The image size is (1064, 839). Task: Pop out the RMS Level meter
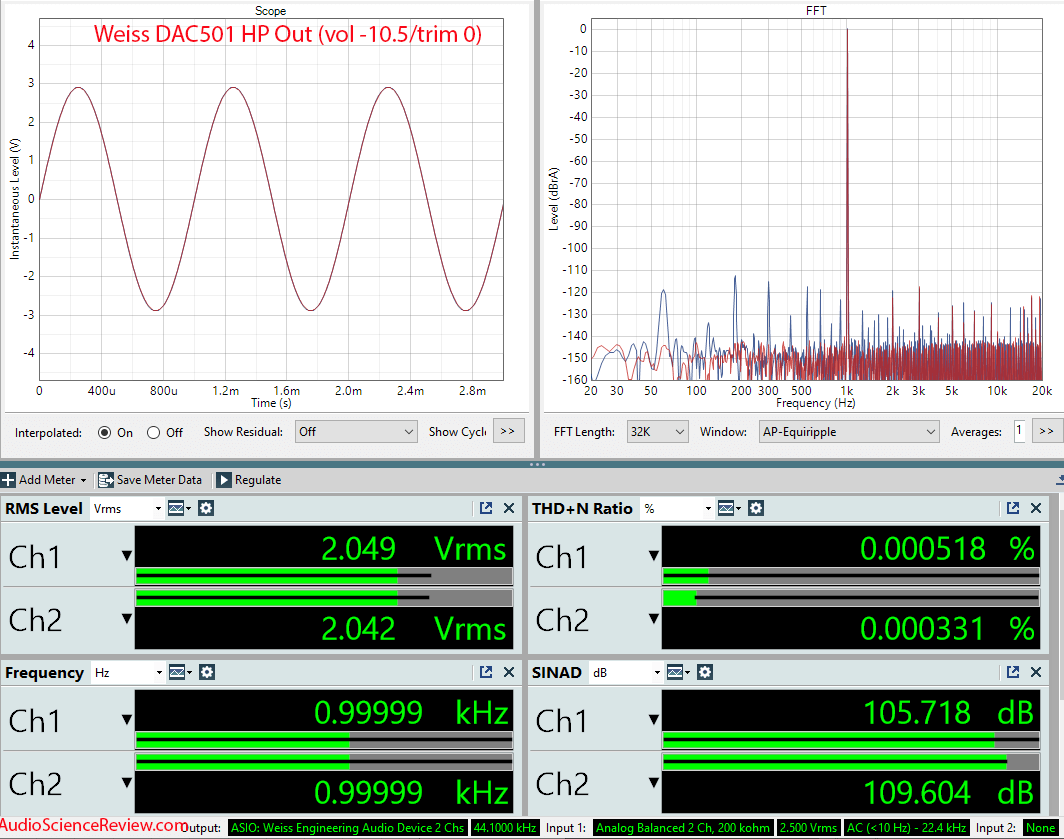pos(486,508)
